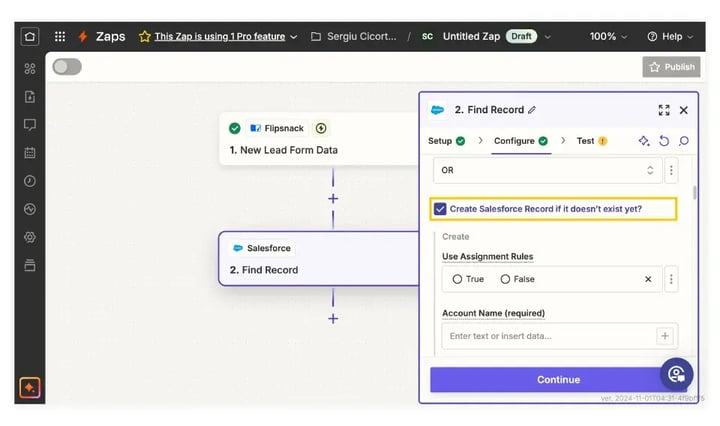
Task: Click the SC user initials badge
Action: pyautogui.click(x=427, y=36)
